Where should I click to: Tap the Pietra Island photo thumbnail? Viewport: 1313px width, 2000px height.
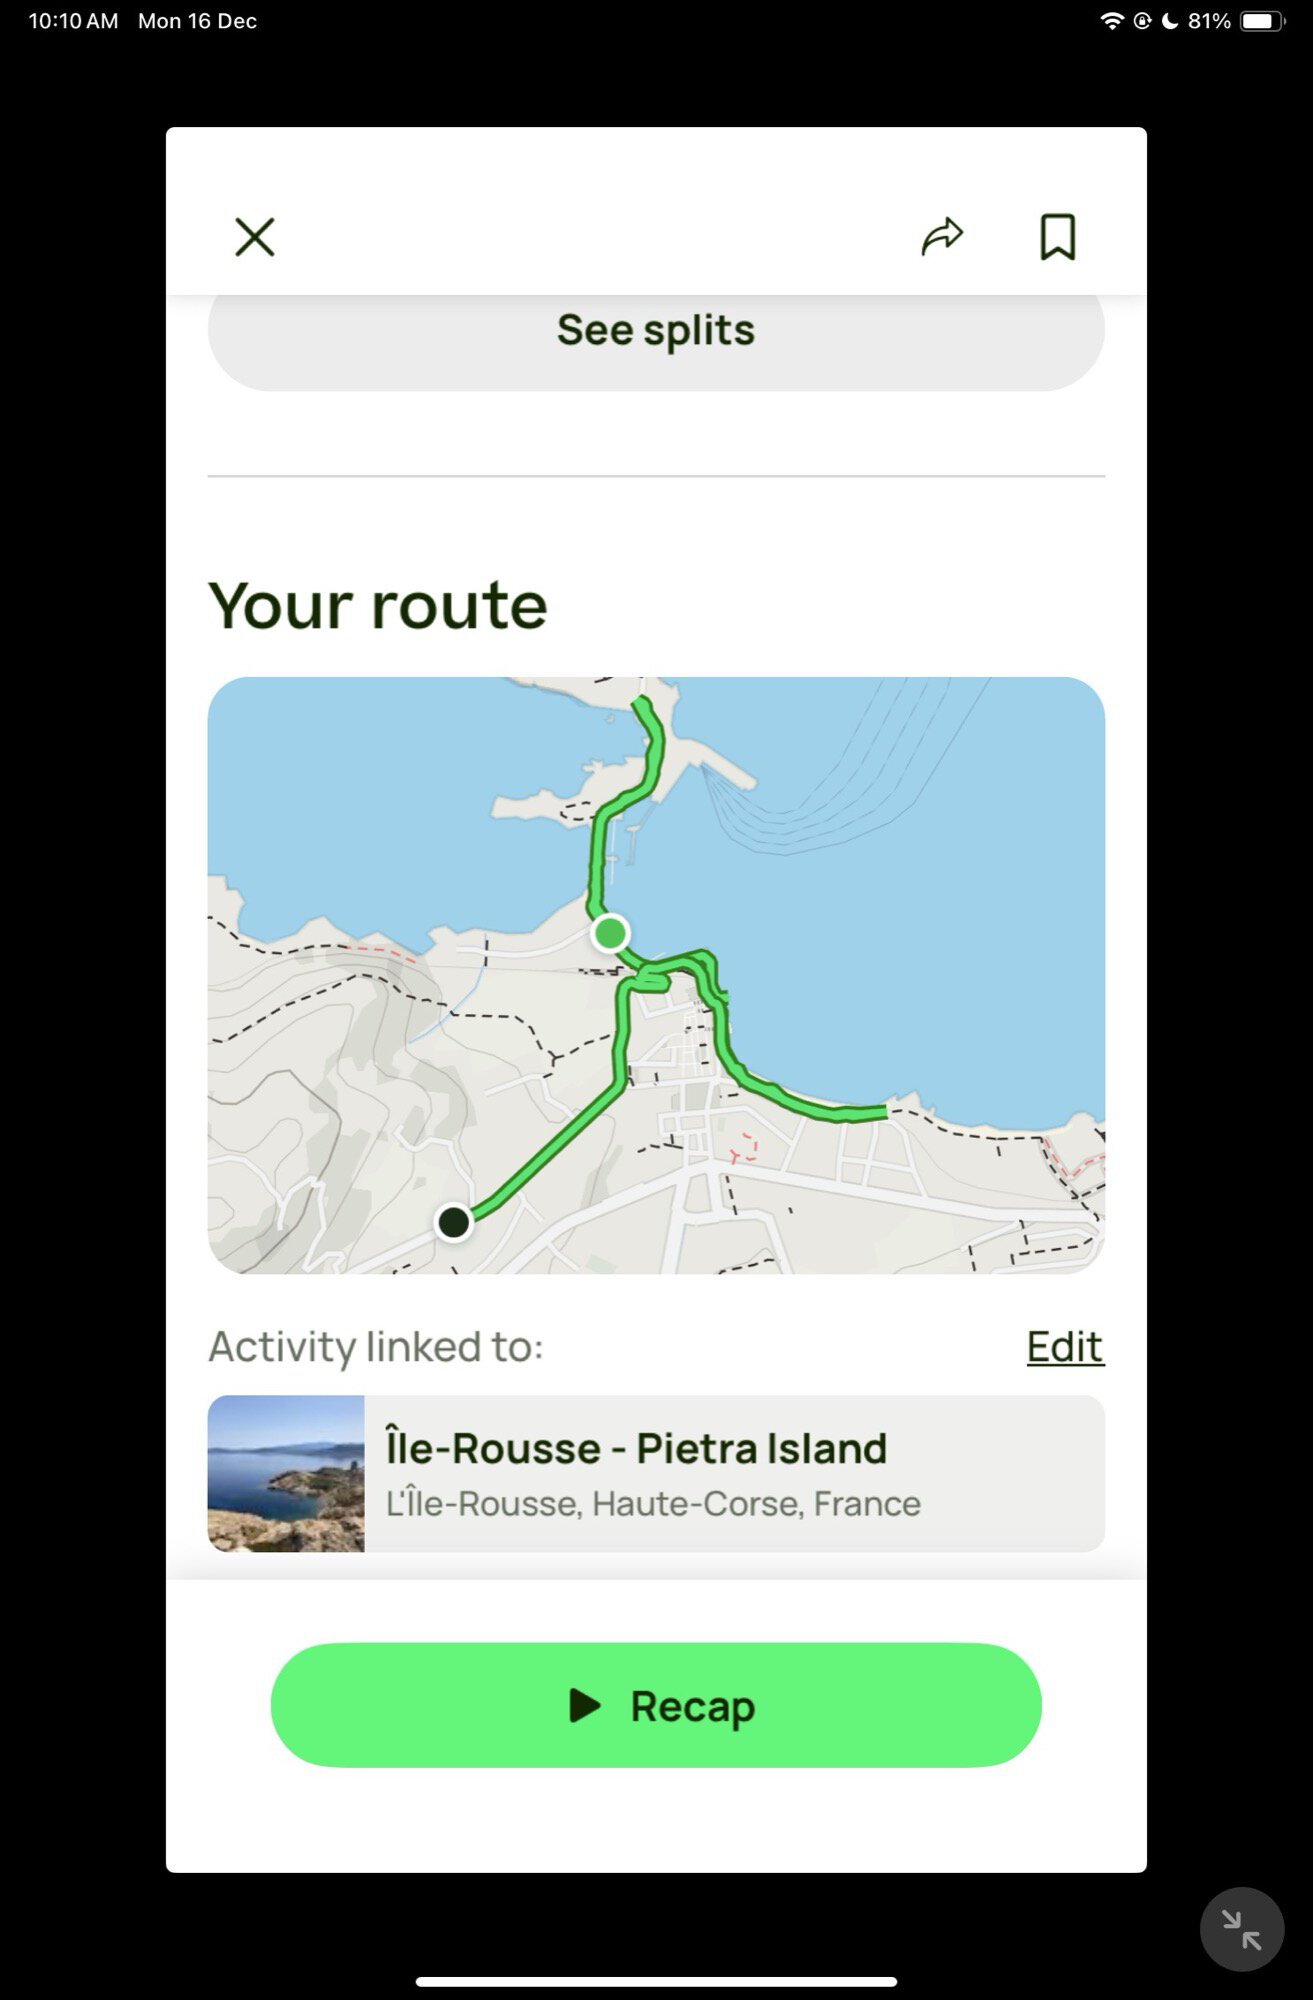[x=286, y=1474]
